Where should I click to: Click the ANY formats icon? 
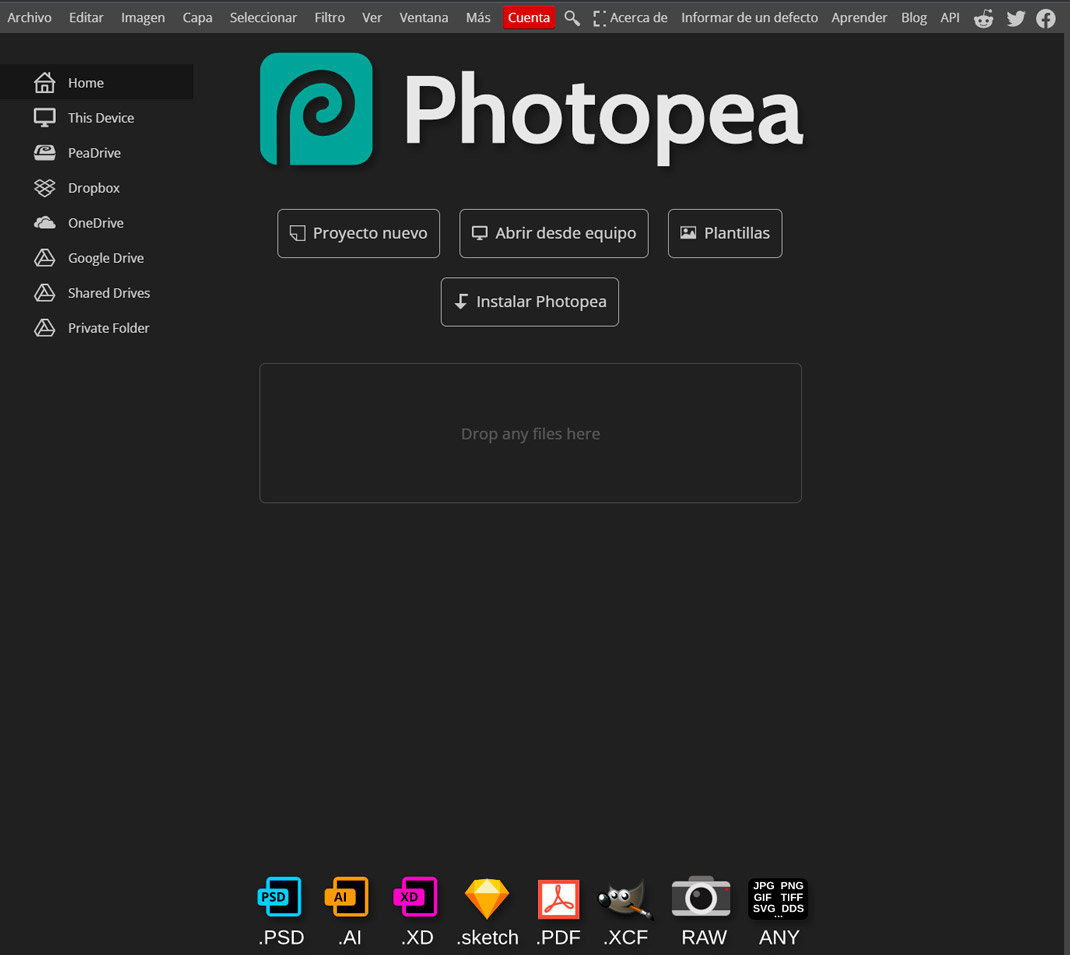point(778,899)
